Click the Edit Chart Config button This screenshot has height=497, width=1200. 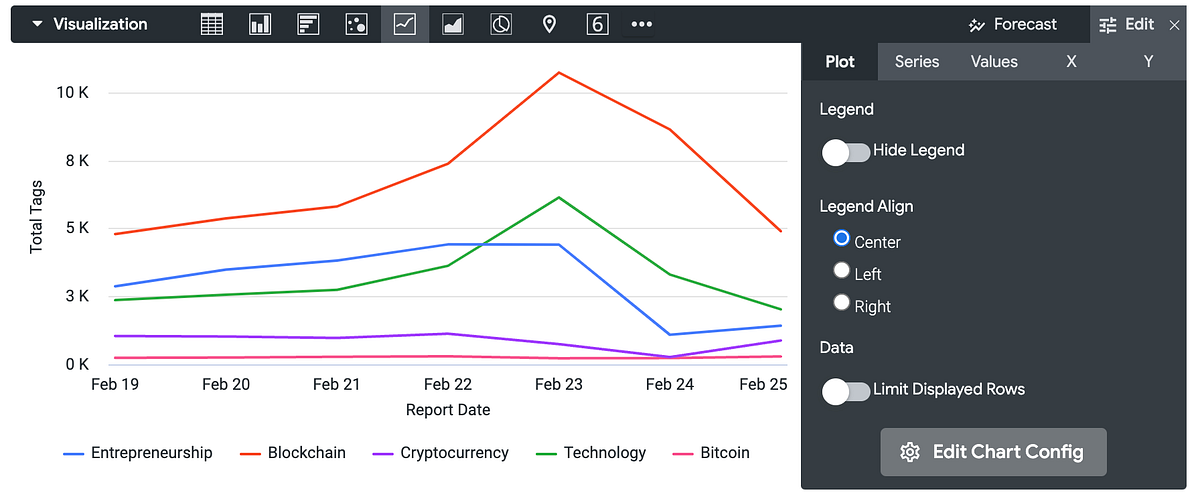[x=993, y=452]
